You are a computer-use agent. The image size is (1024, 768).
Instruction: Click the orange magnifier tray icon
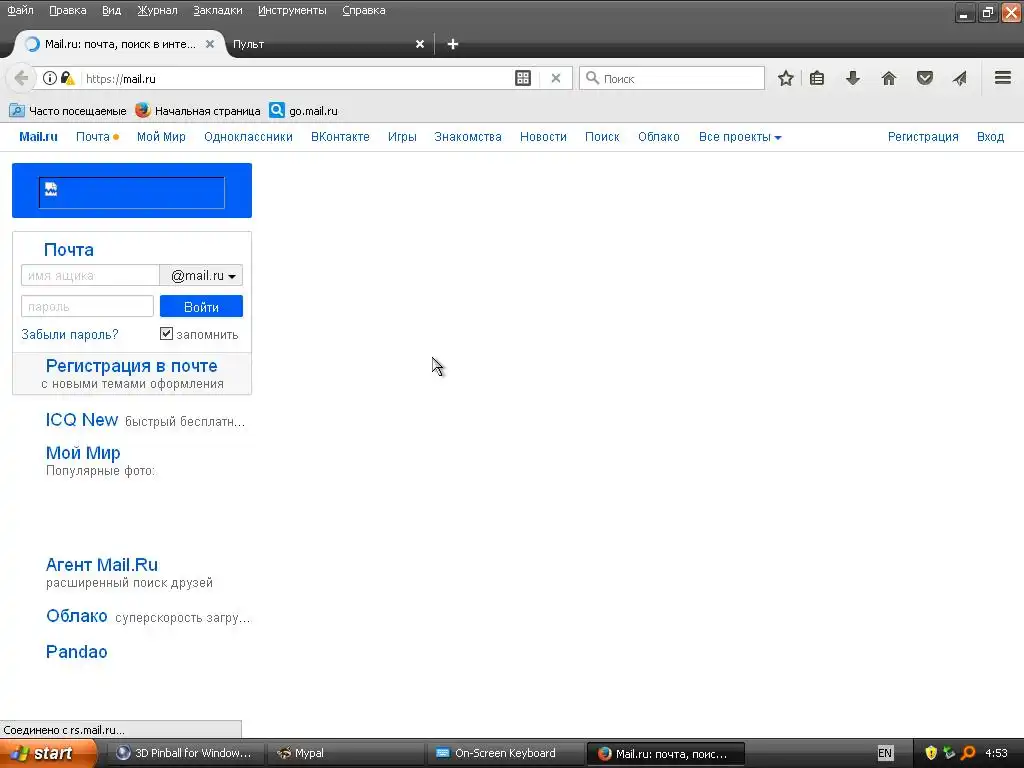[968, 753]
